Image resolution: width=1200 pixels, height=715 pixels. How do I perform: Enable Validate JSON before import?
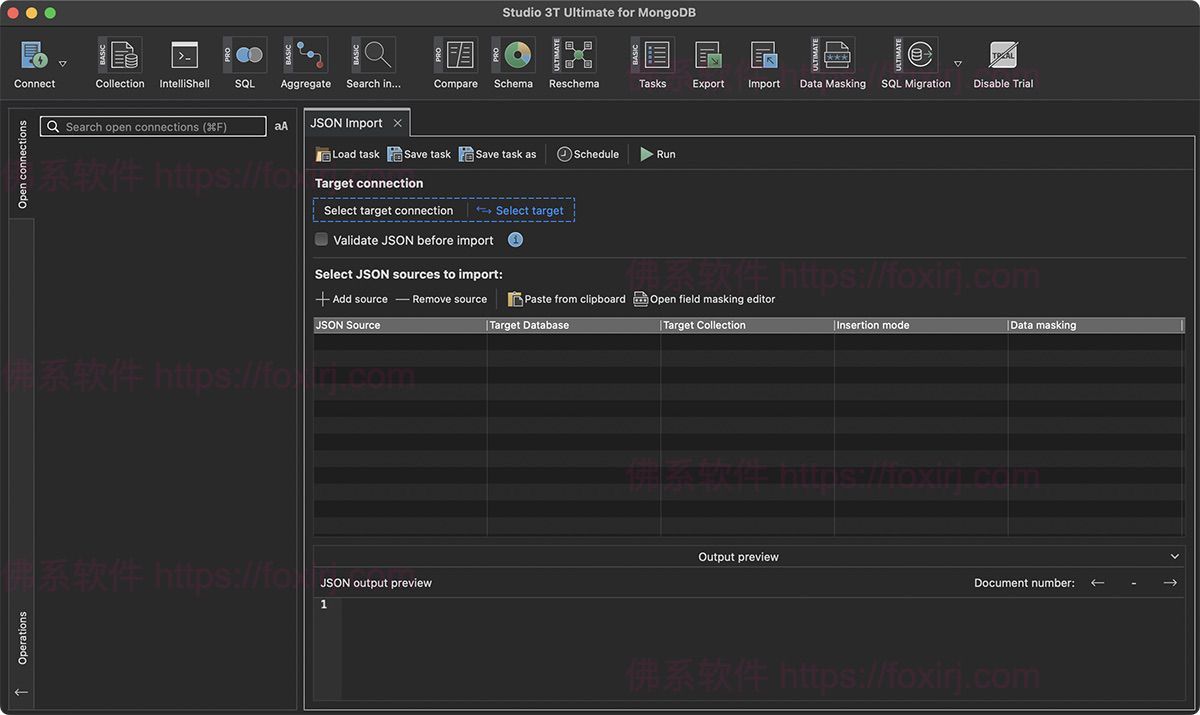click(x=321, y=240)
